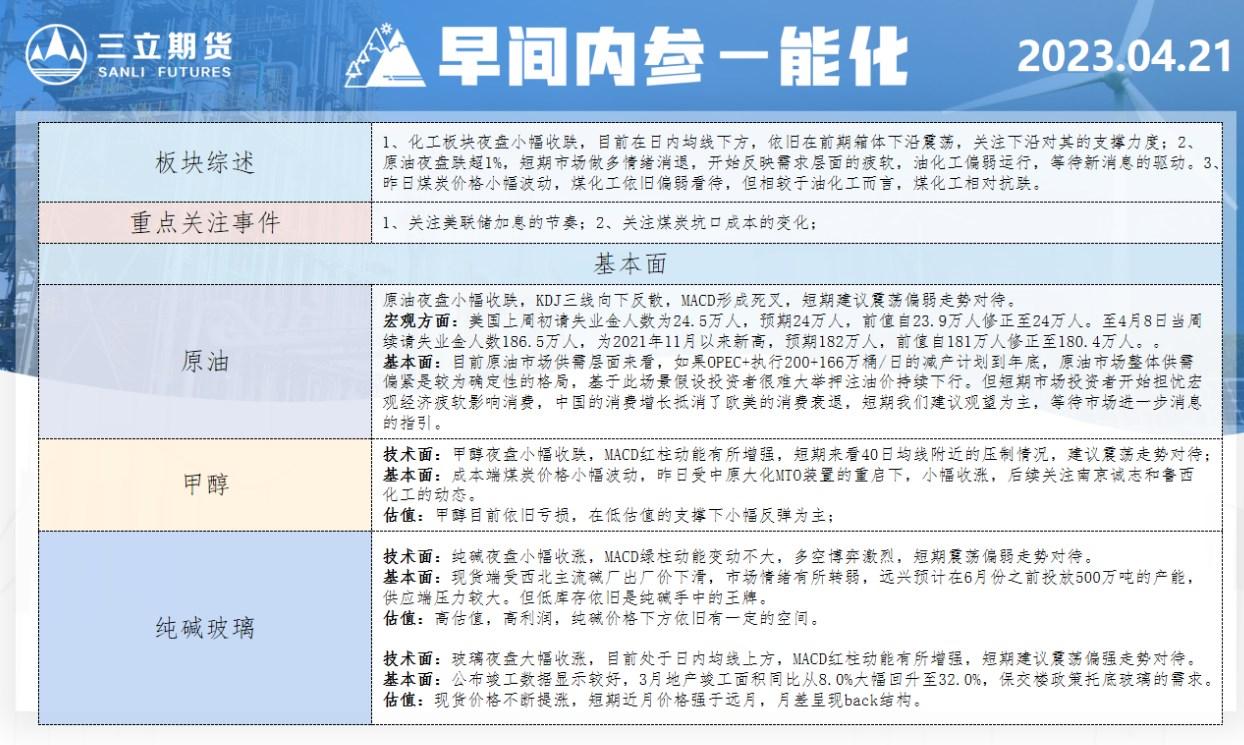
Task: Click the SANLI FUTURES English subtitle
Action: pos(164,72)
